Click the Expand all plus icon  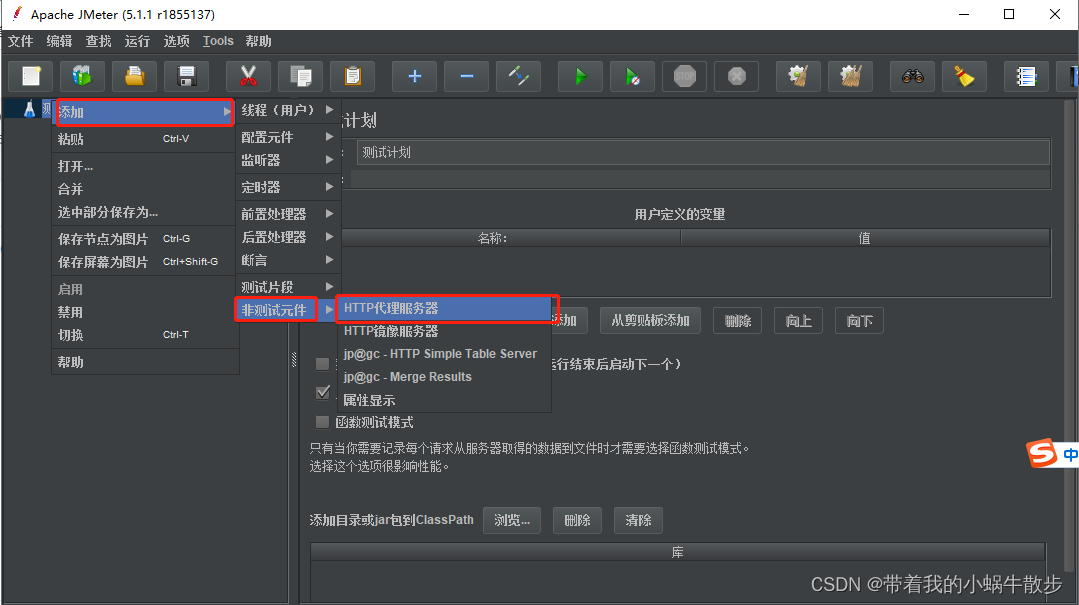click(x=414, y=76)
